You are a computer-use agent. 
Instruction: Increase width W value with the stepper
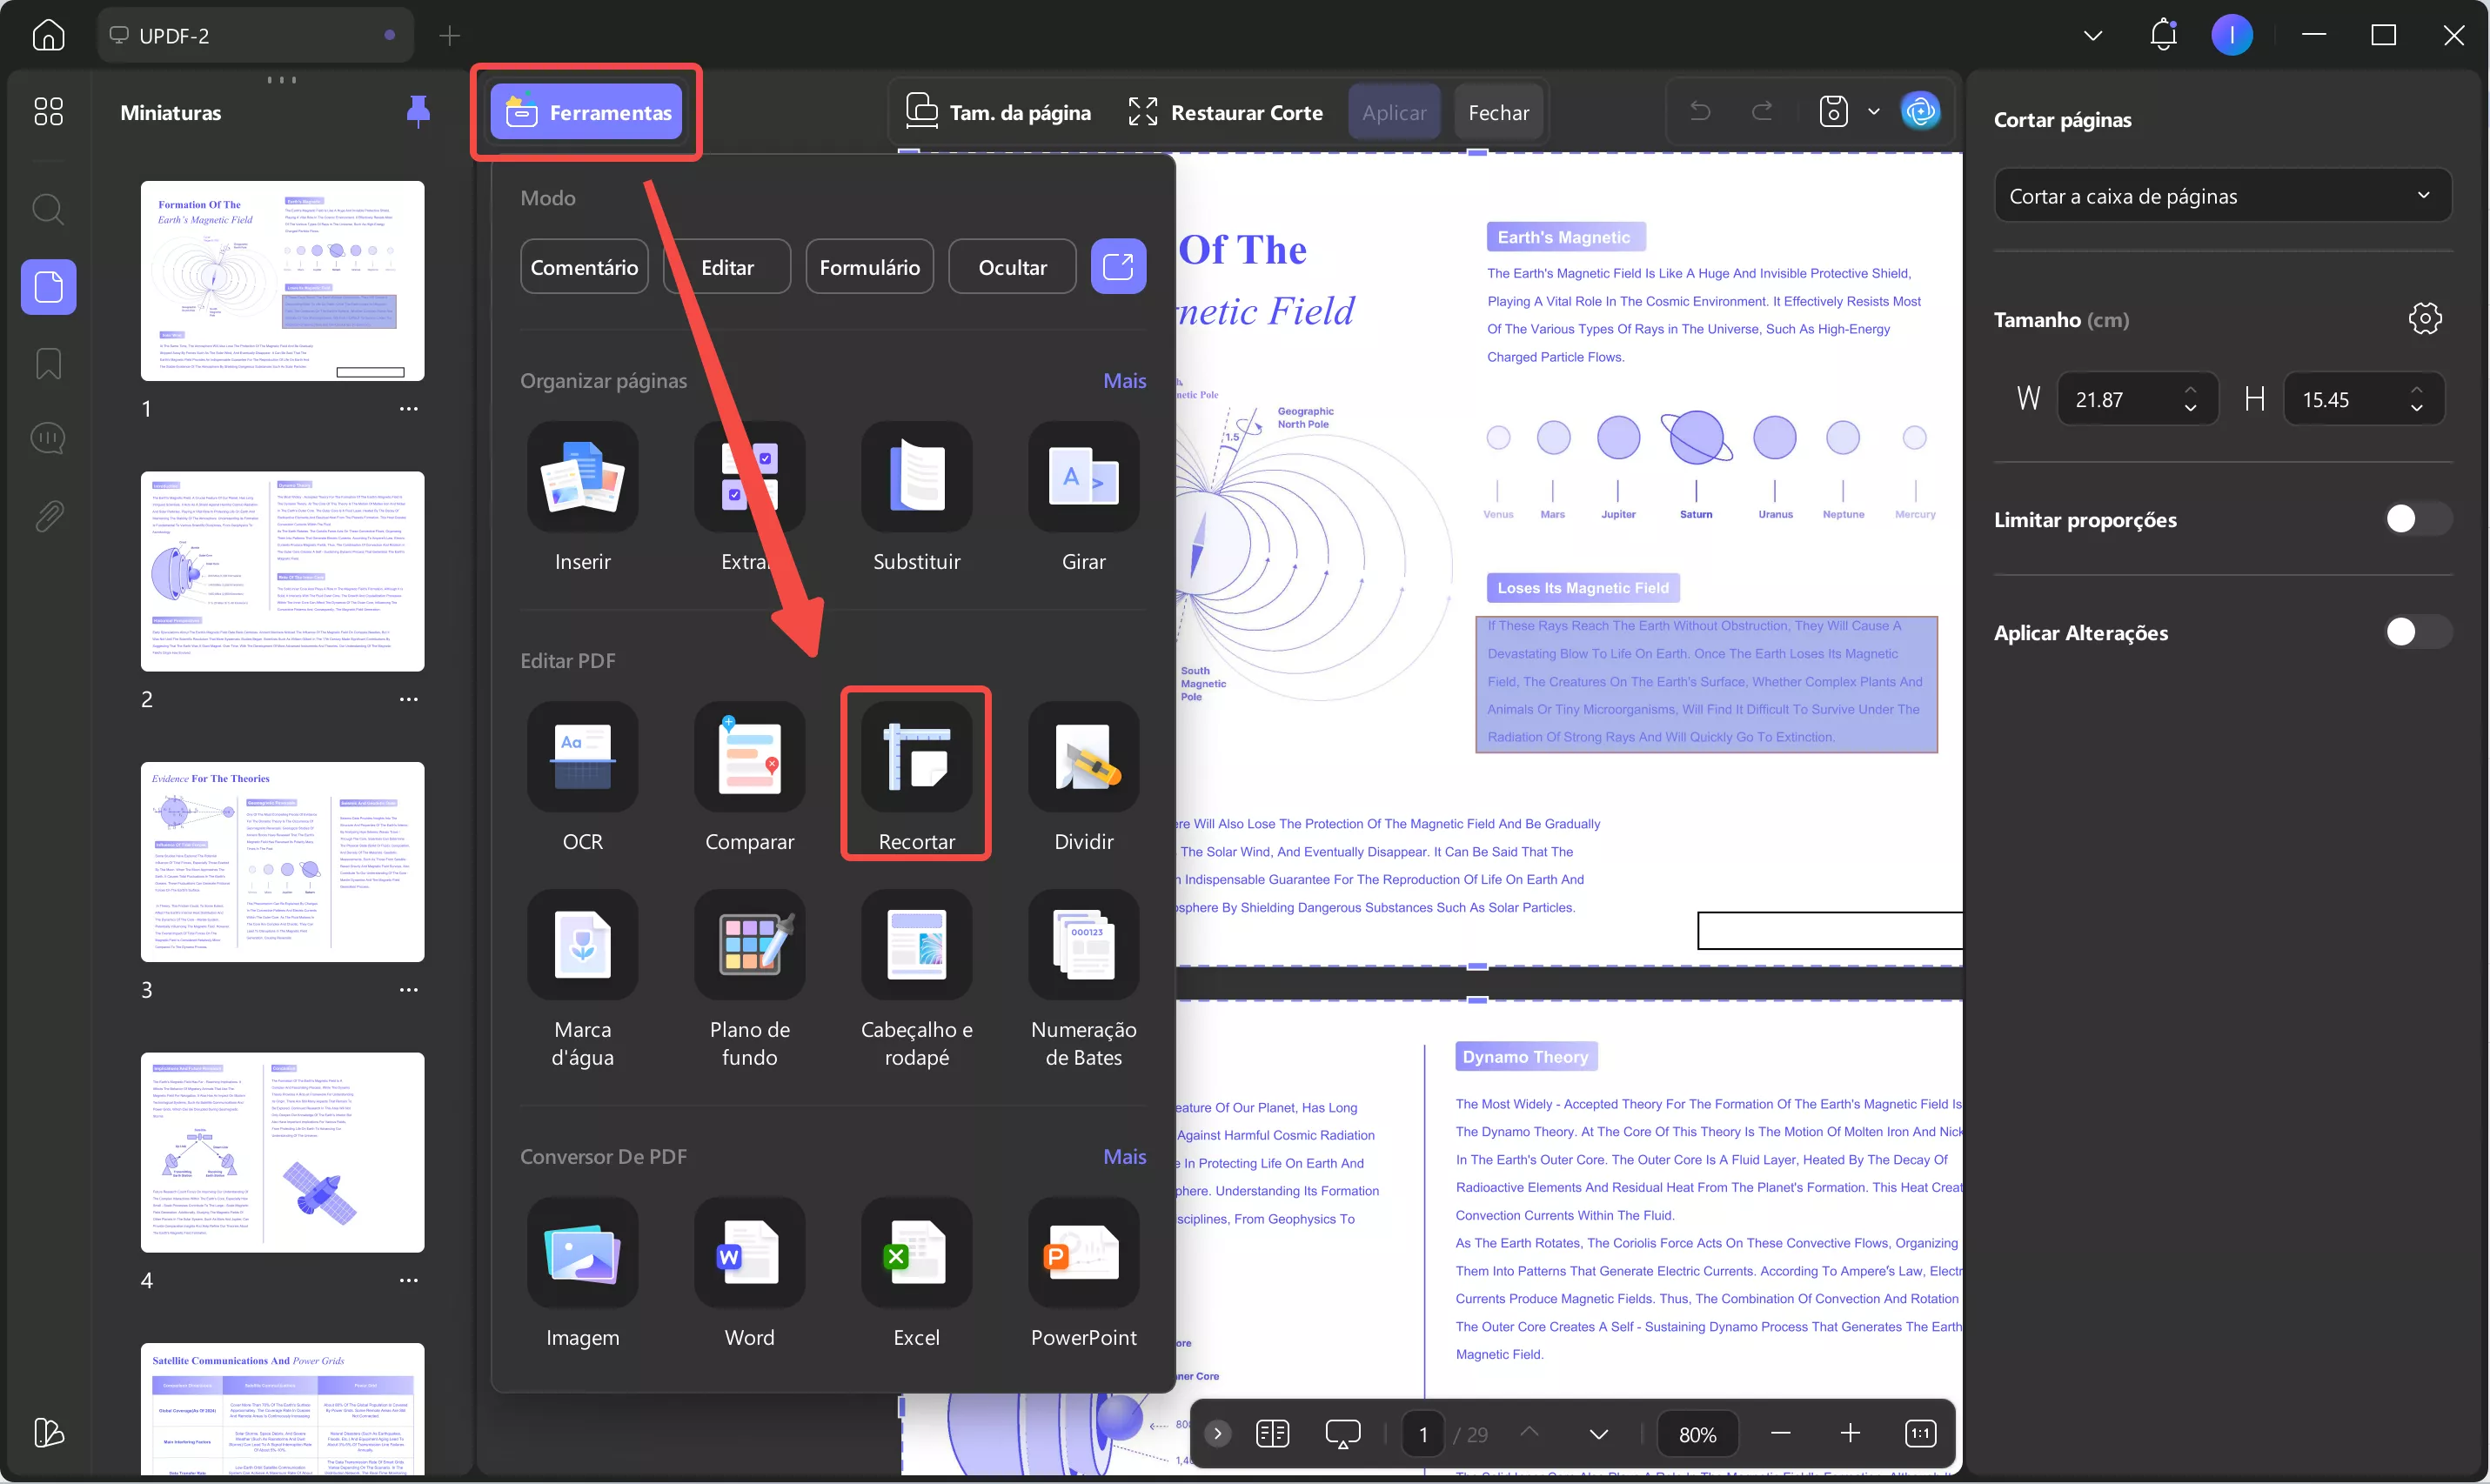[2190, 390]
